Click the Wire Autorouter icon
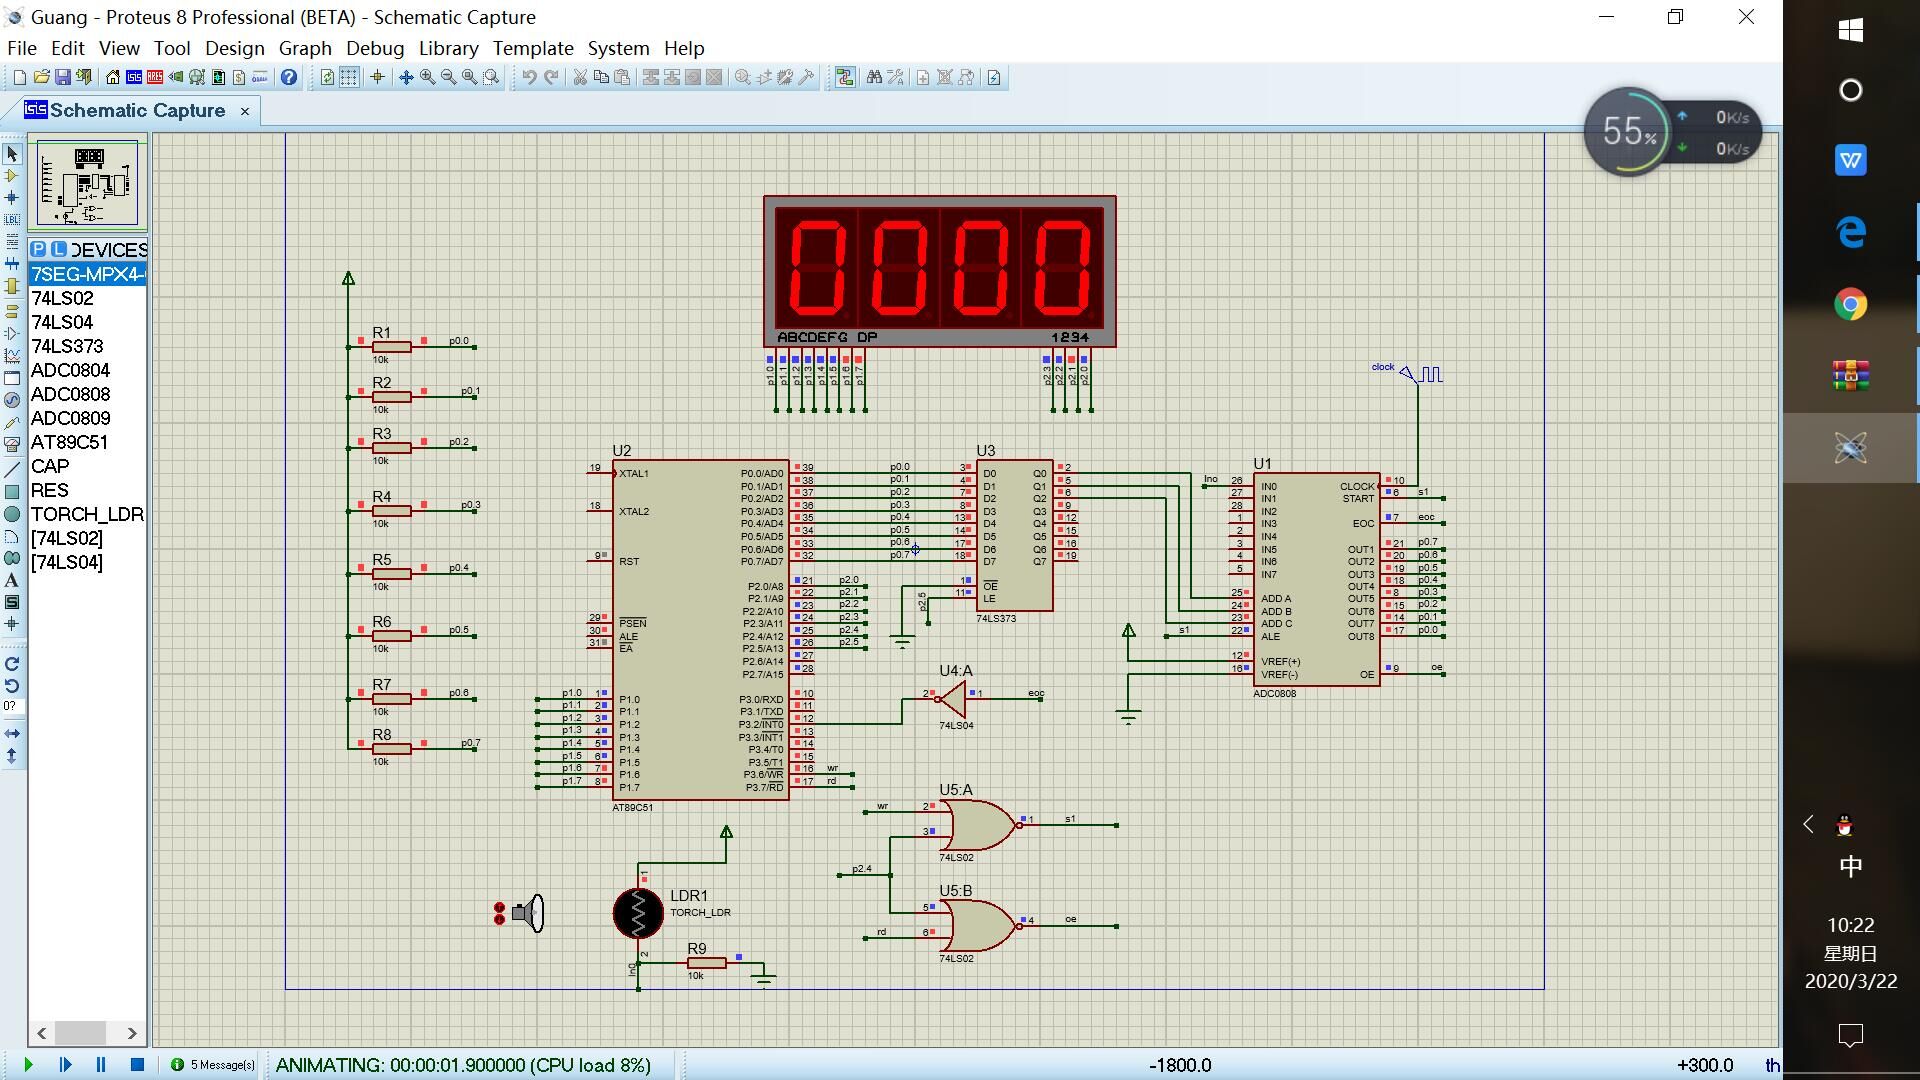The image size is (1920, 1080). click(845, 77)
